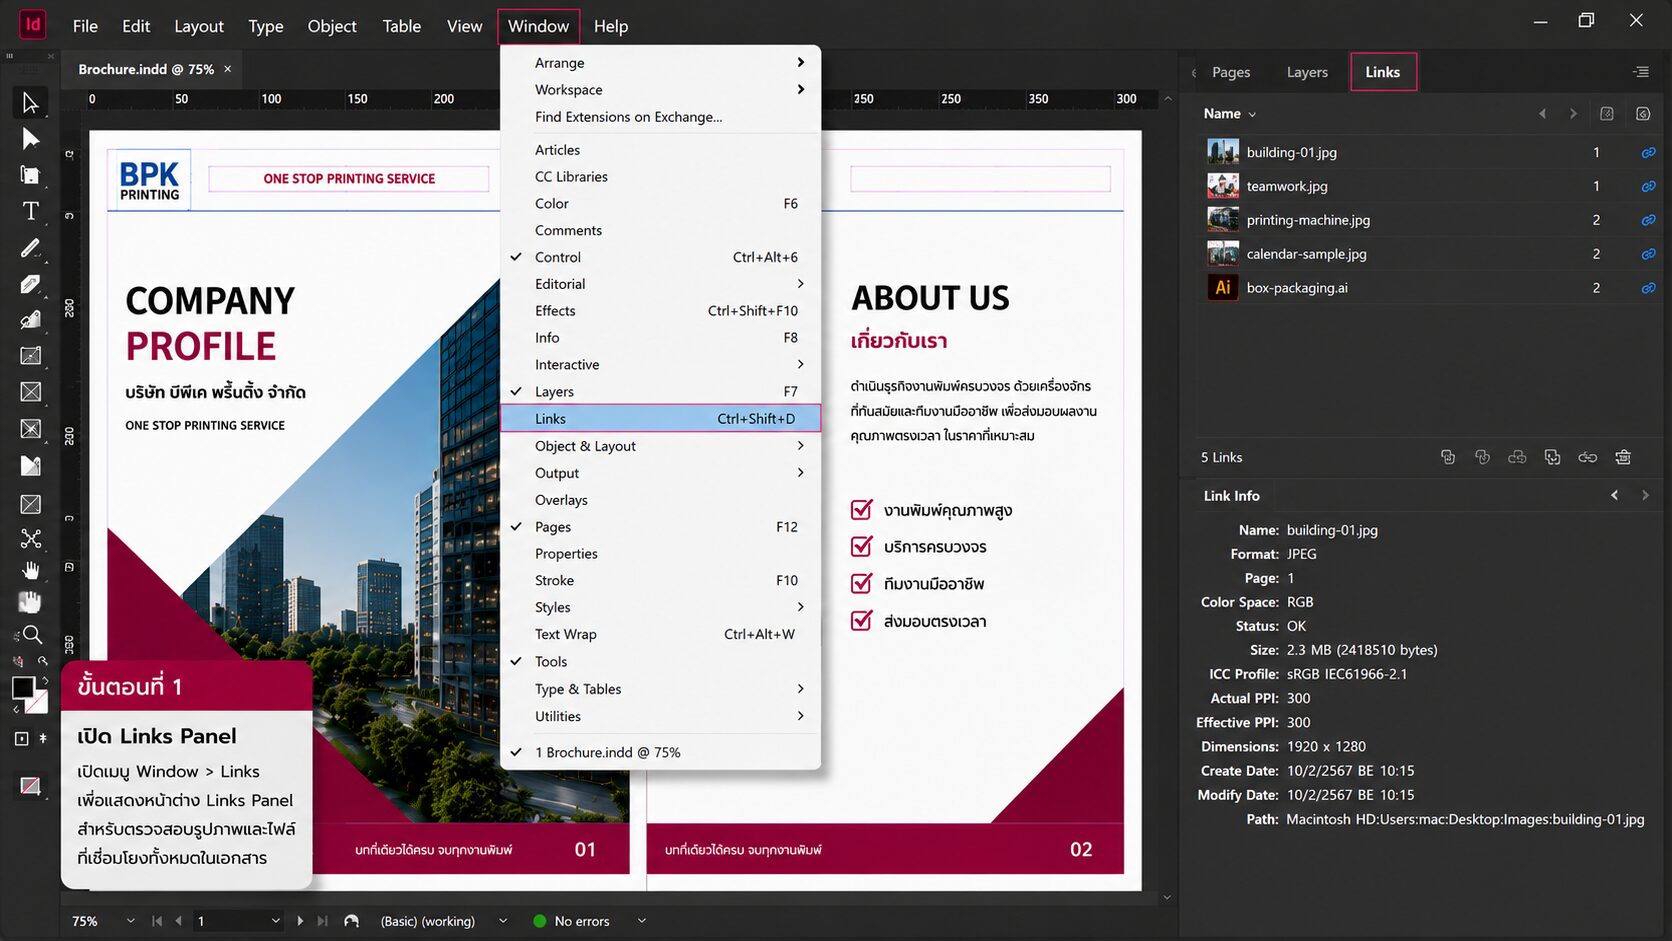Click link status icon for box-packaging.ai
Image resolution: width=1672 pixels, height=941 pixels.
(x=1647, y=288)
